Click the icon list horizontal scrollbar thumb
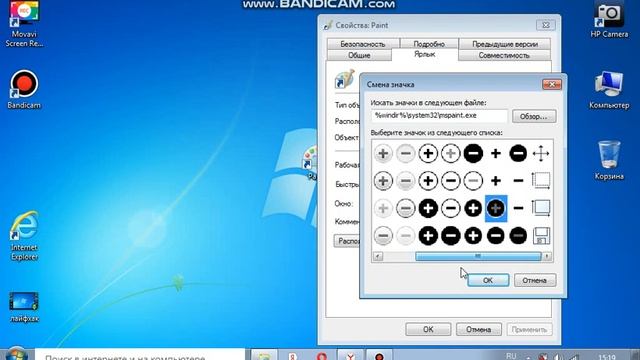The width and height of the screenshot is (640, 360). coord(478,256)
